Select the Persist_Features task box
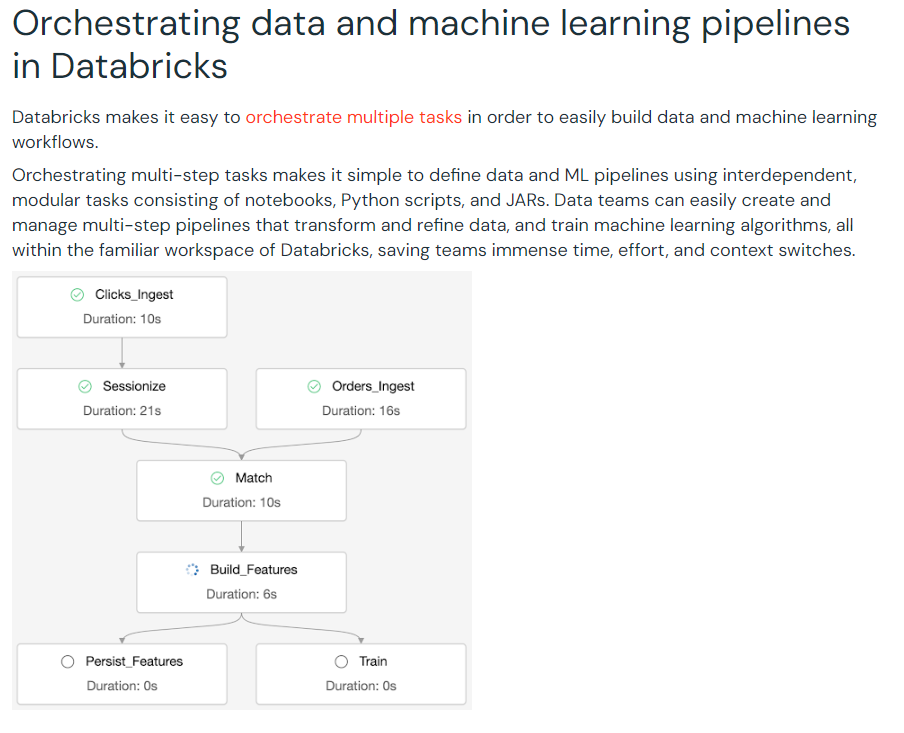The image size is (904, 733). pos(122,674)
